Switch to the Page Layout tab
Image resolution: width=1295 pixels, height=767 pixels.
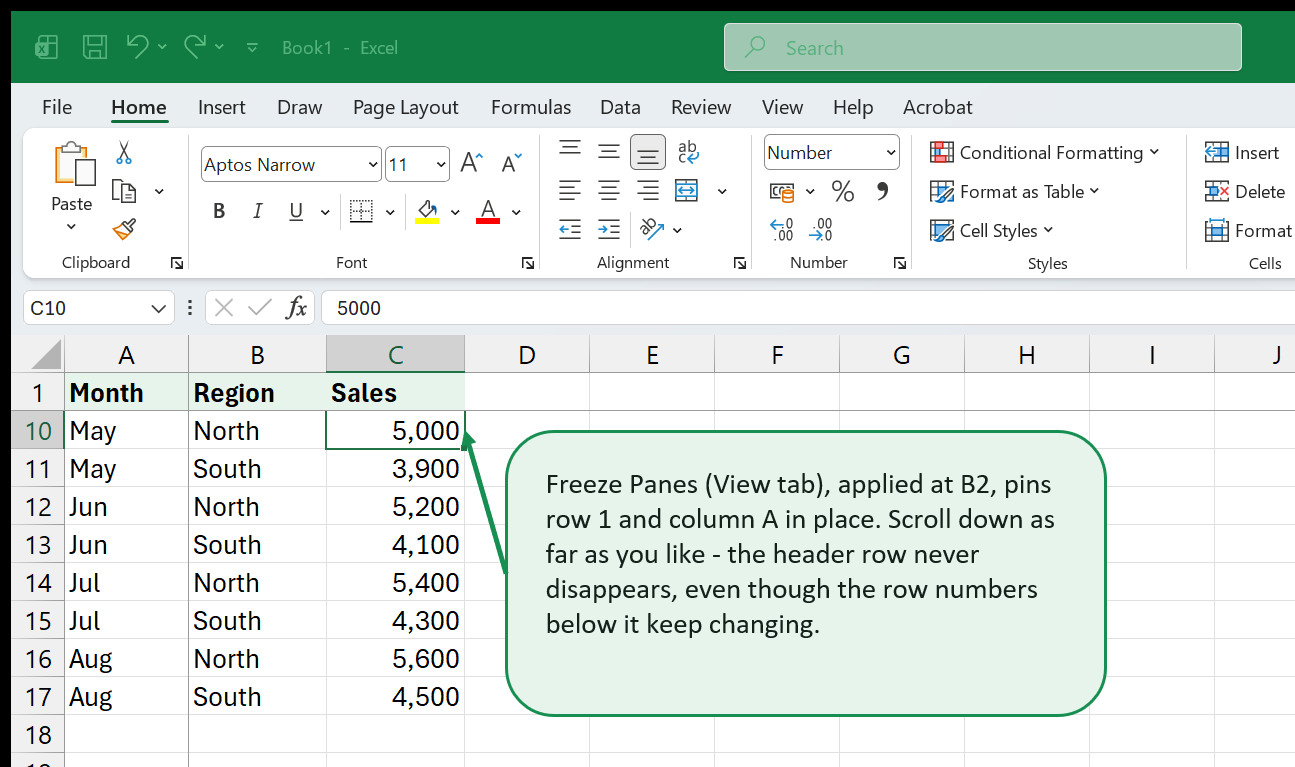click(x=406, y=107)
